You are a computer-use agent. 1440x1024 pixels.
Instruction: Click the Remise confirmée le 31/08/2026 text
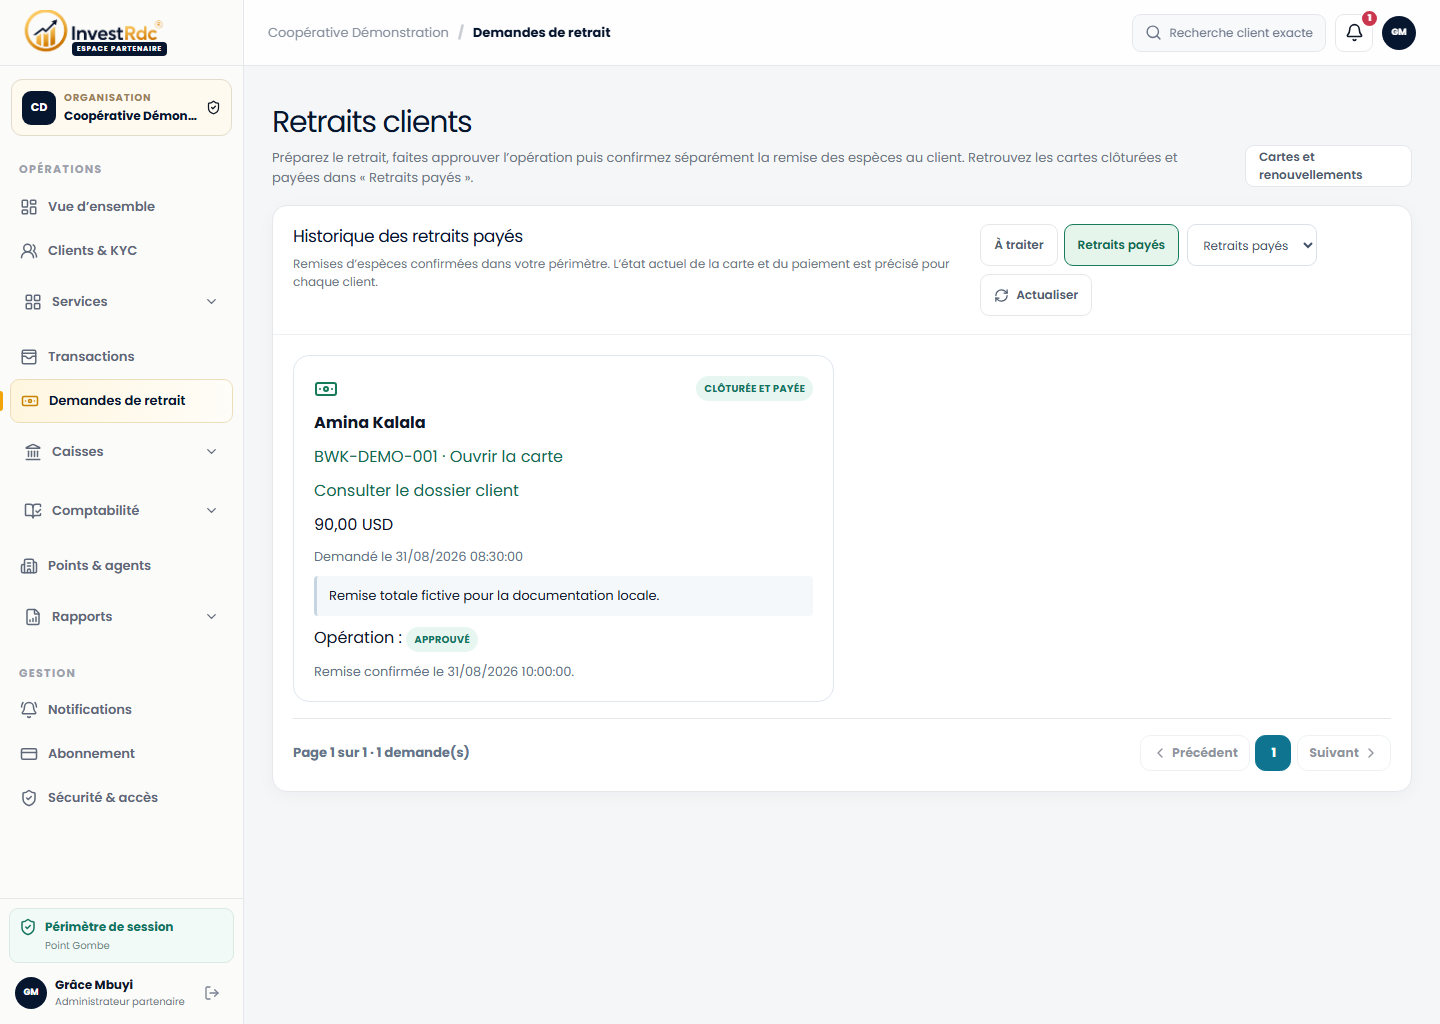tap(444, 672)
